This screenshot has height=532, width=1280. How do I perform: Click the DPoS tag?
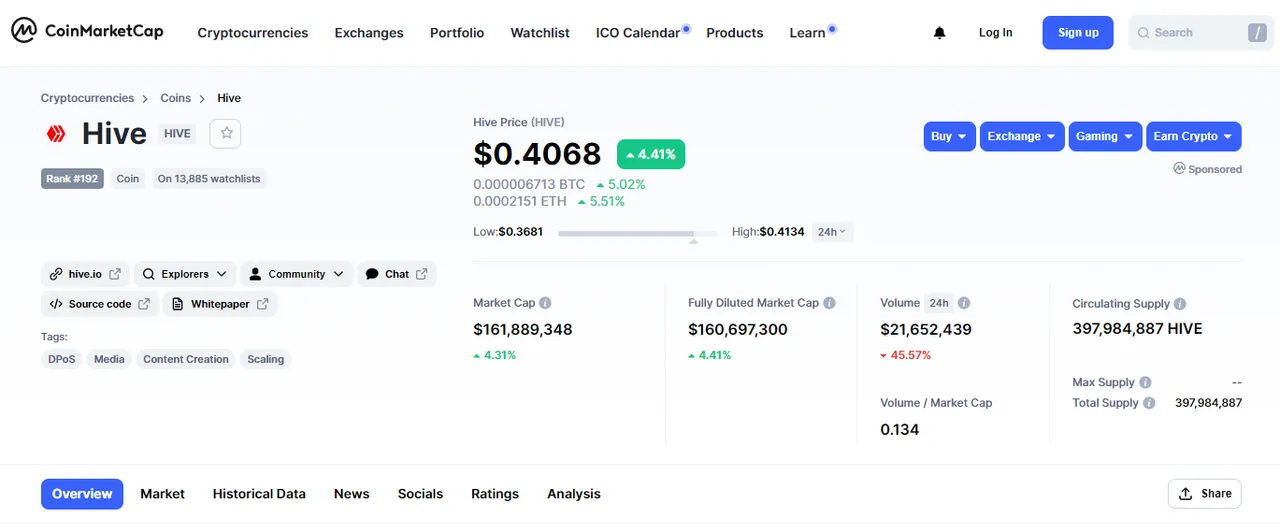(62, 359)
